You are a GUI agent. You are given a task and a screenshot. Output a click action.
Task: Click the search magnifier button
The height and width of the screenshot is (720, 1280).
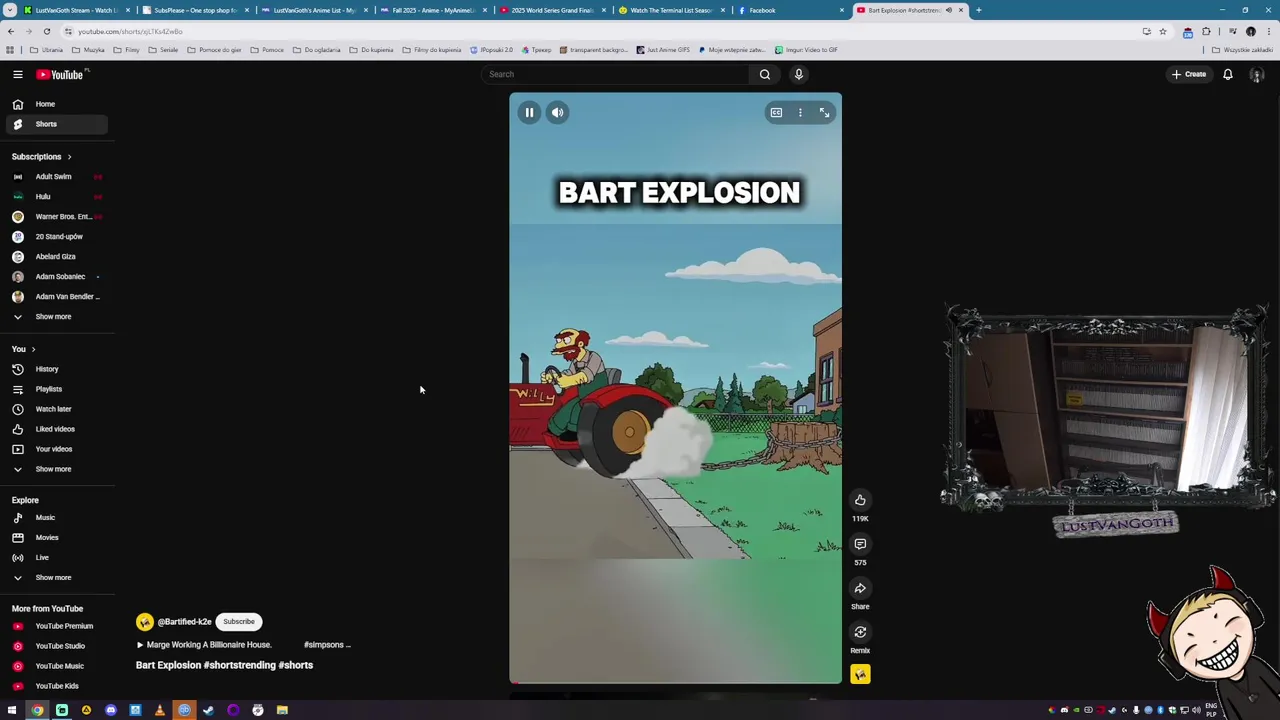[764, 74]
